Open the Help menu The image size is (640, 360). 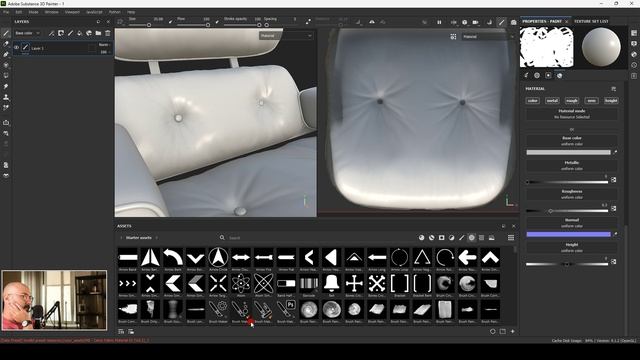click(x=131, y=12)
